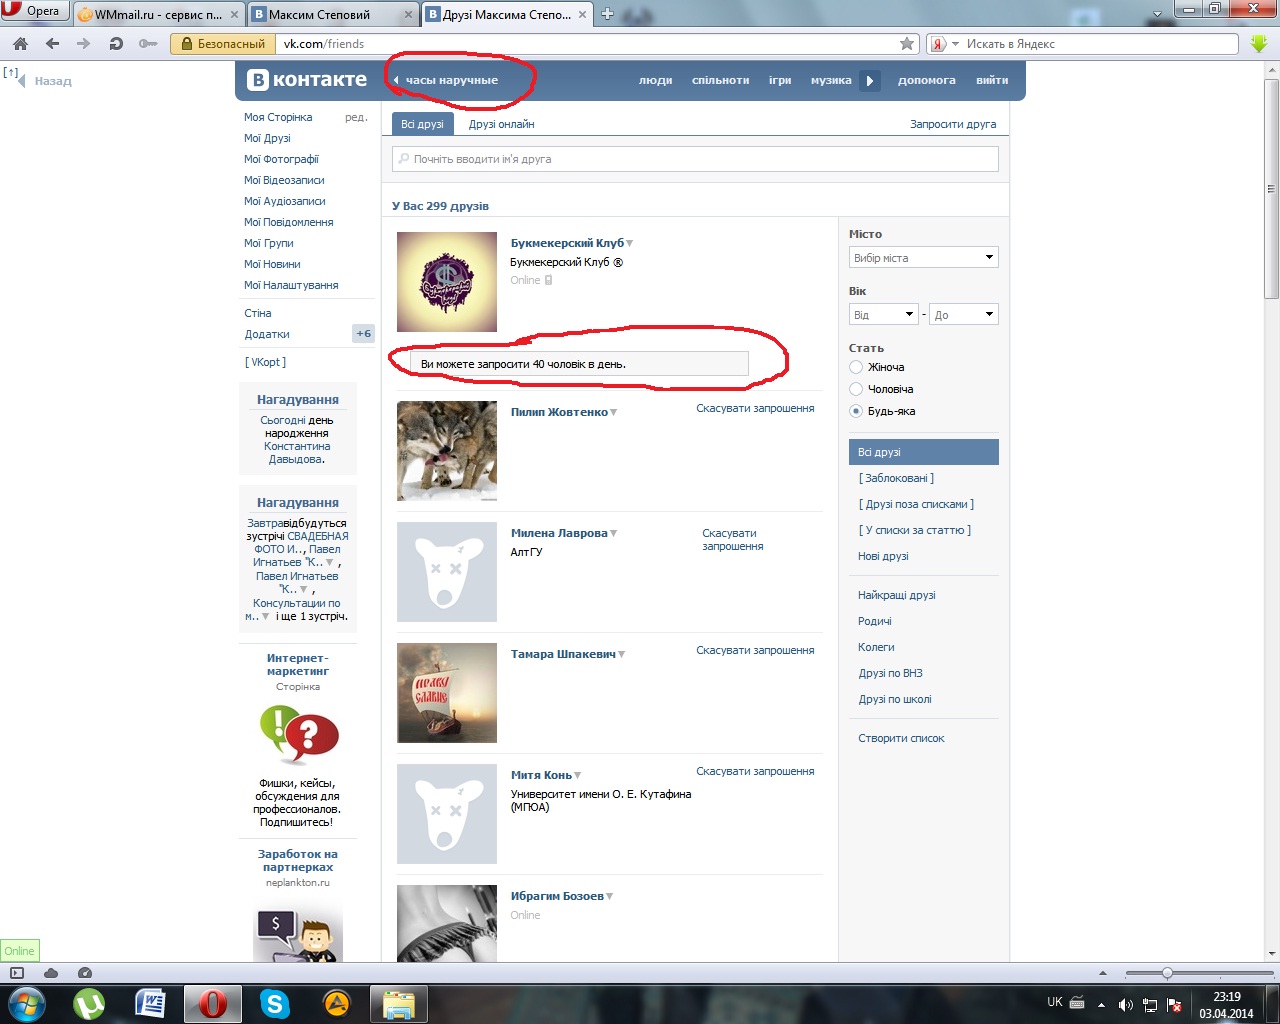Expand menu next to Тамара Шпакевич
Viewport: 1280px width, 1024px height.
(622, 655)
